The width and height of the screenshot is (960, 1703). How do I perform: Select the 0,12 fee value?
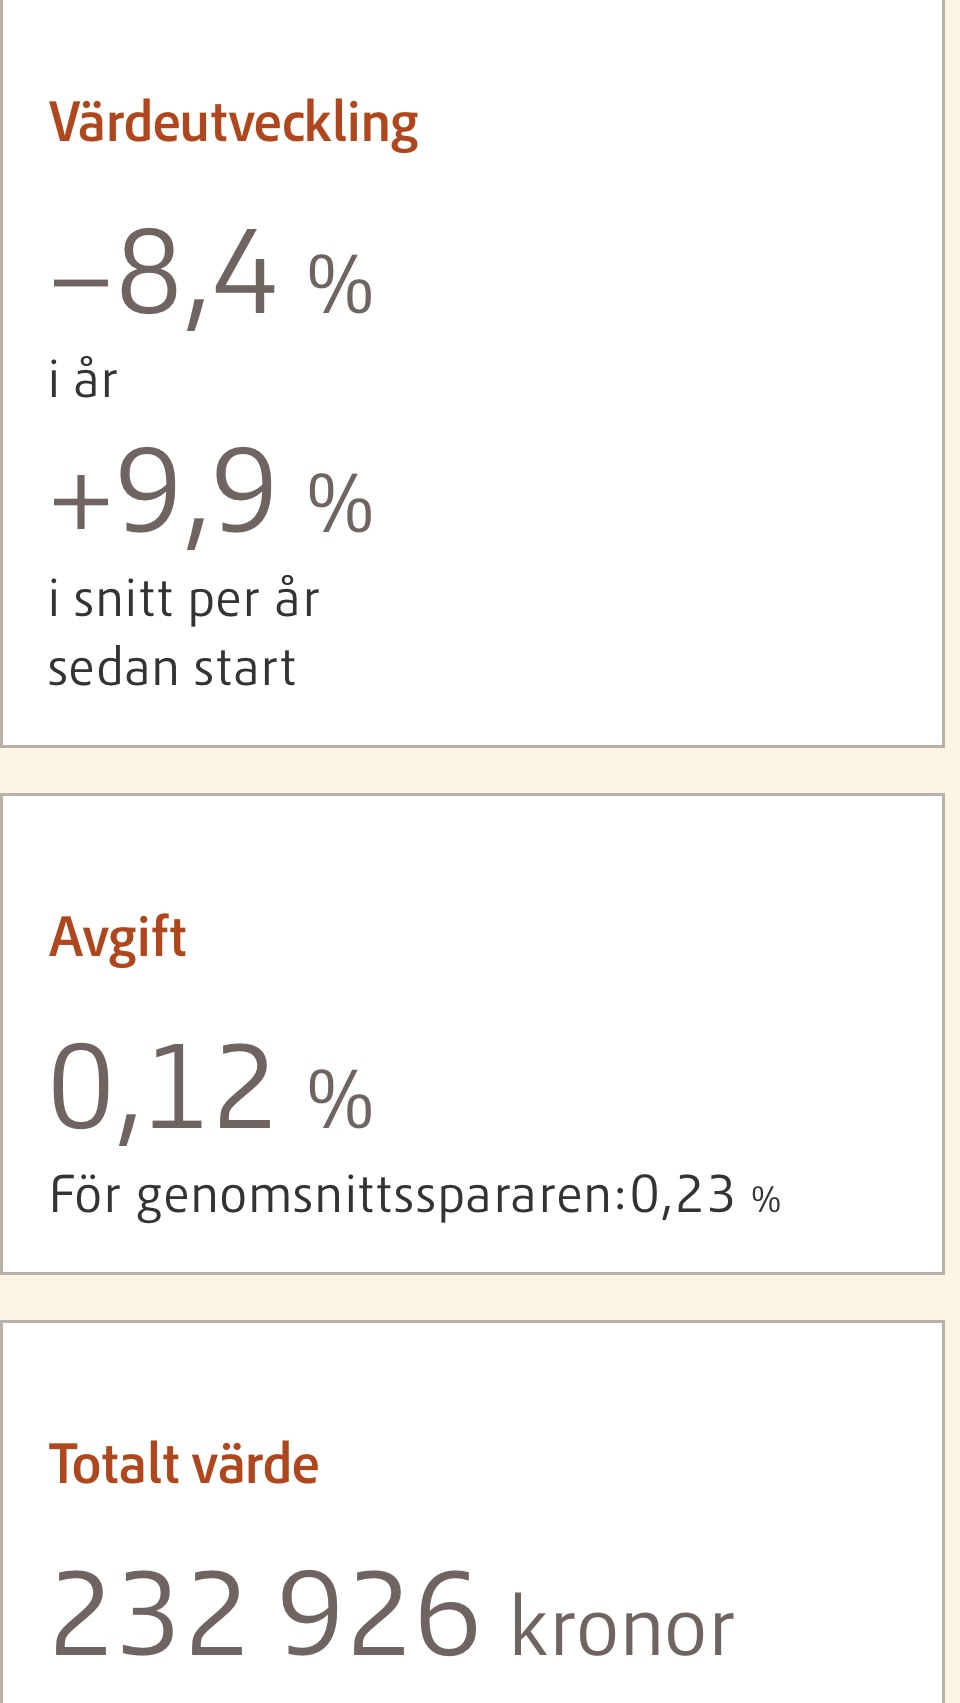click(161, 1088)
